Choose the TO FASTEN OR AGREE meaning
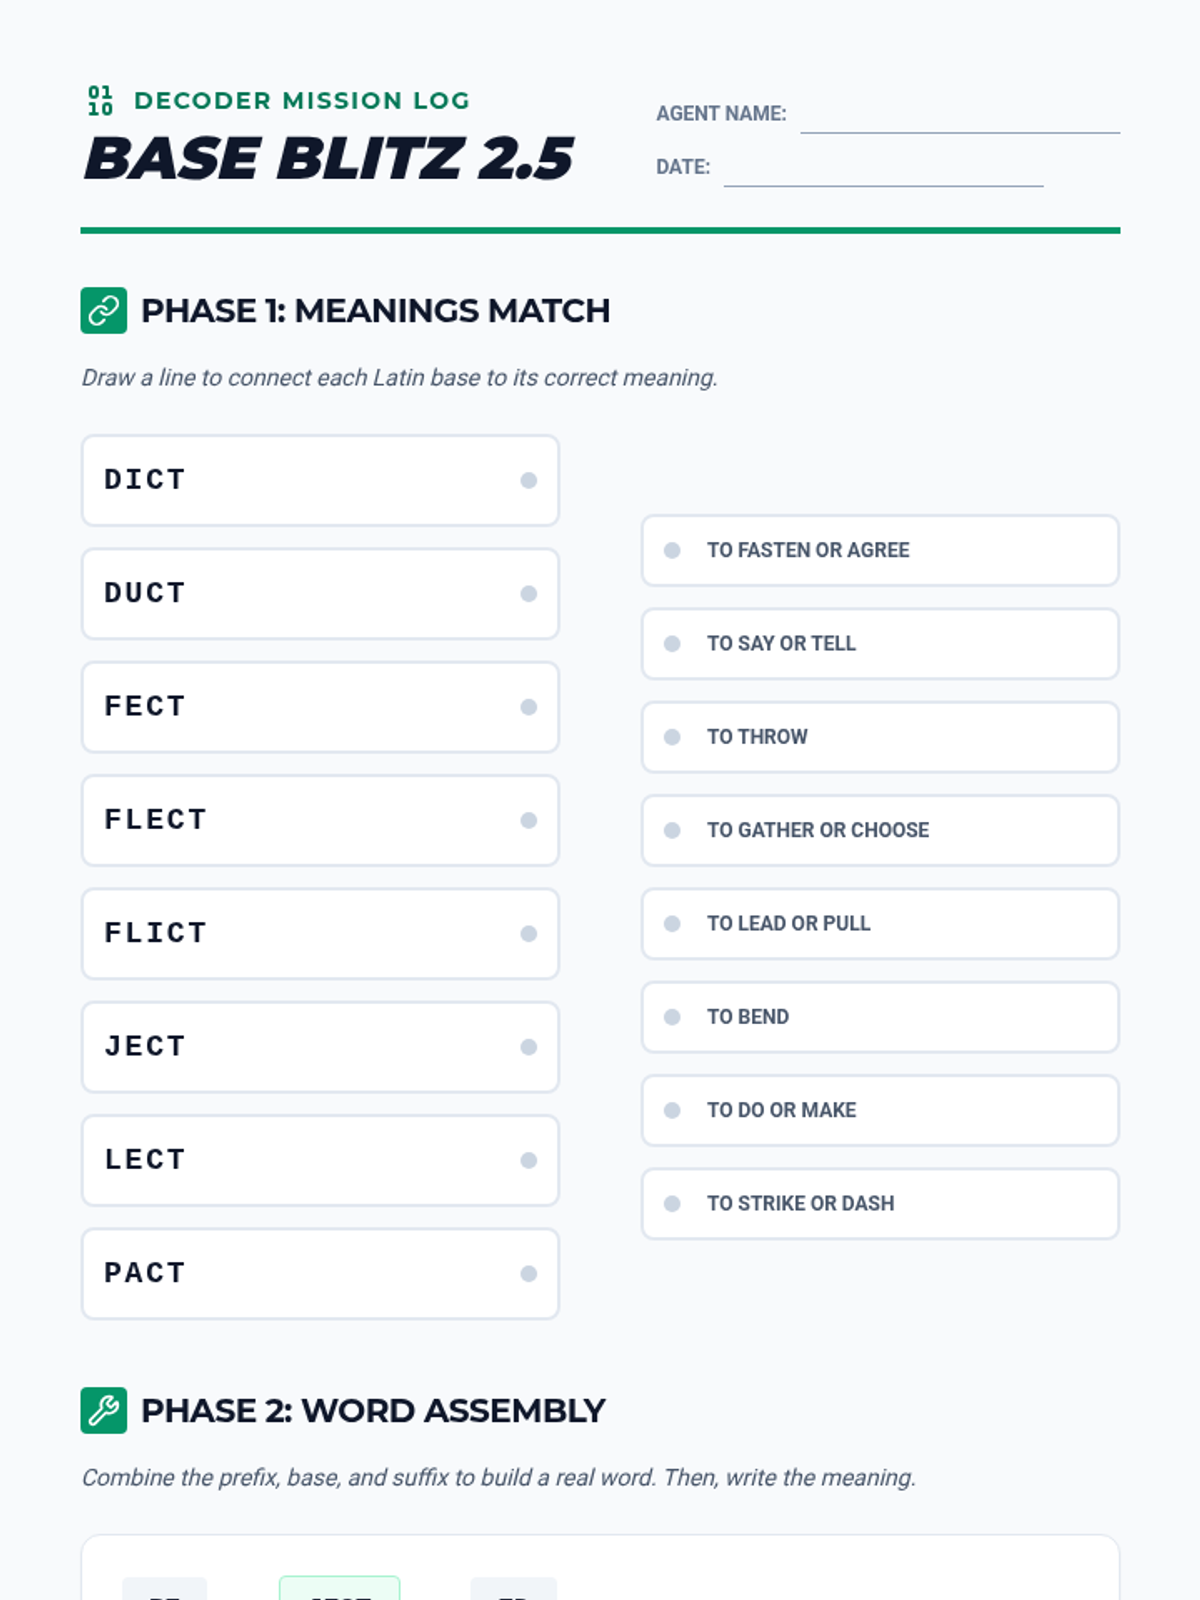 click(880, 551)
